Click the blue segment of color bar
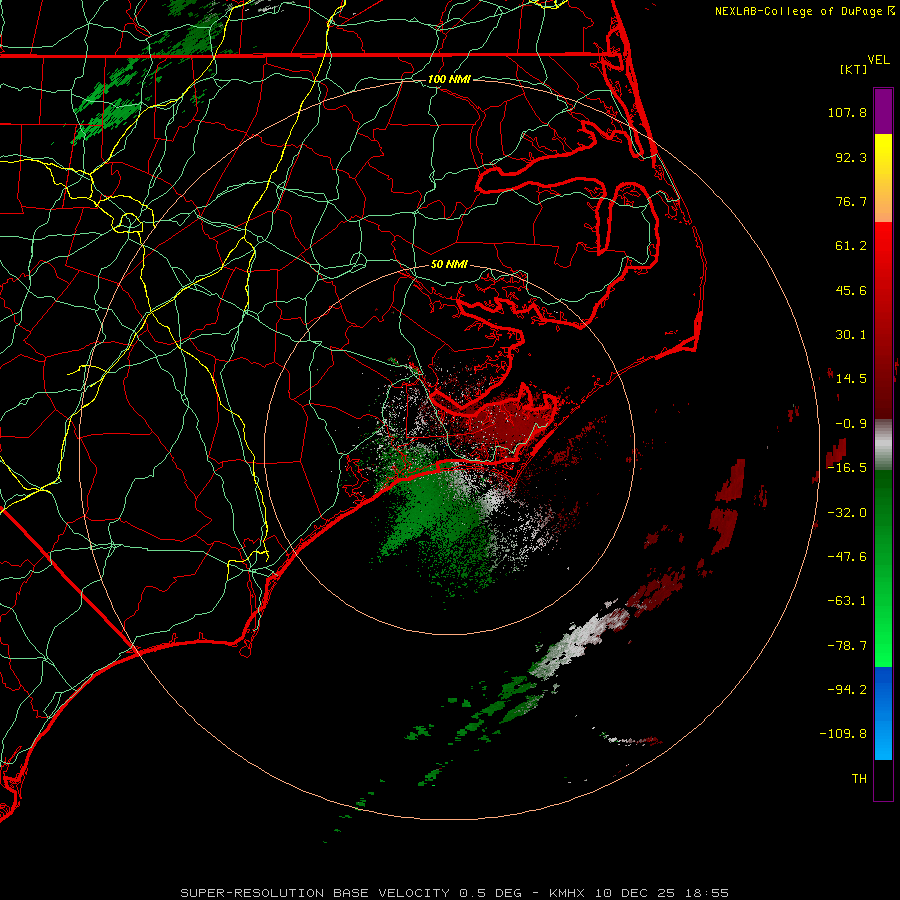The width and height of the screenshot is (900, 900). coord(883,713)
